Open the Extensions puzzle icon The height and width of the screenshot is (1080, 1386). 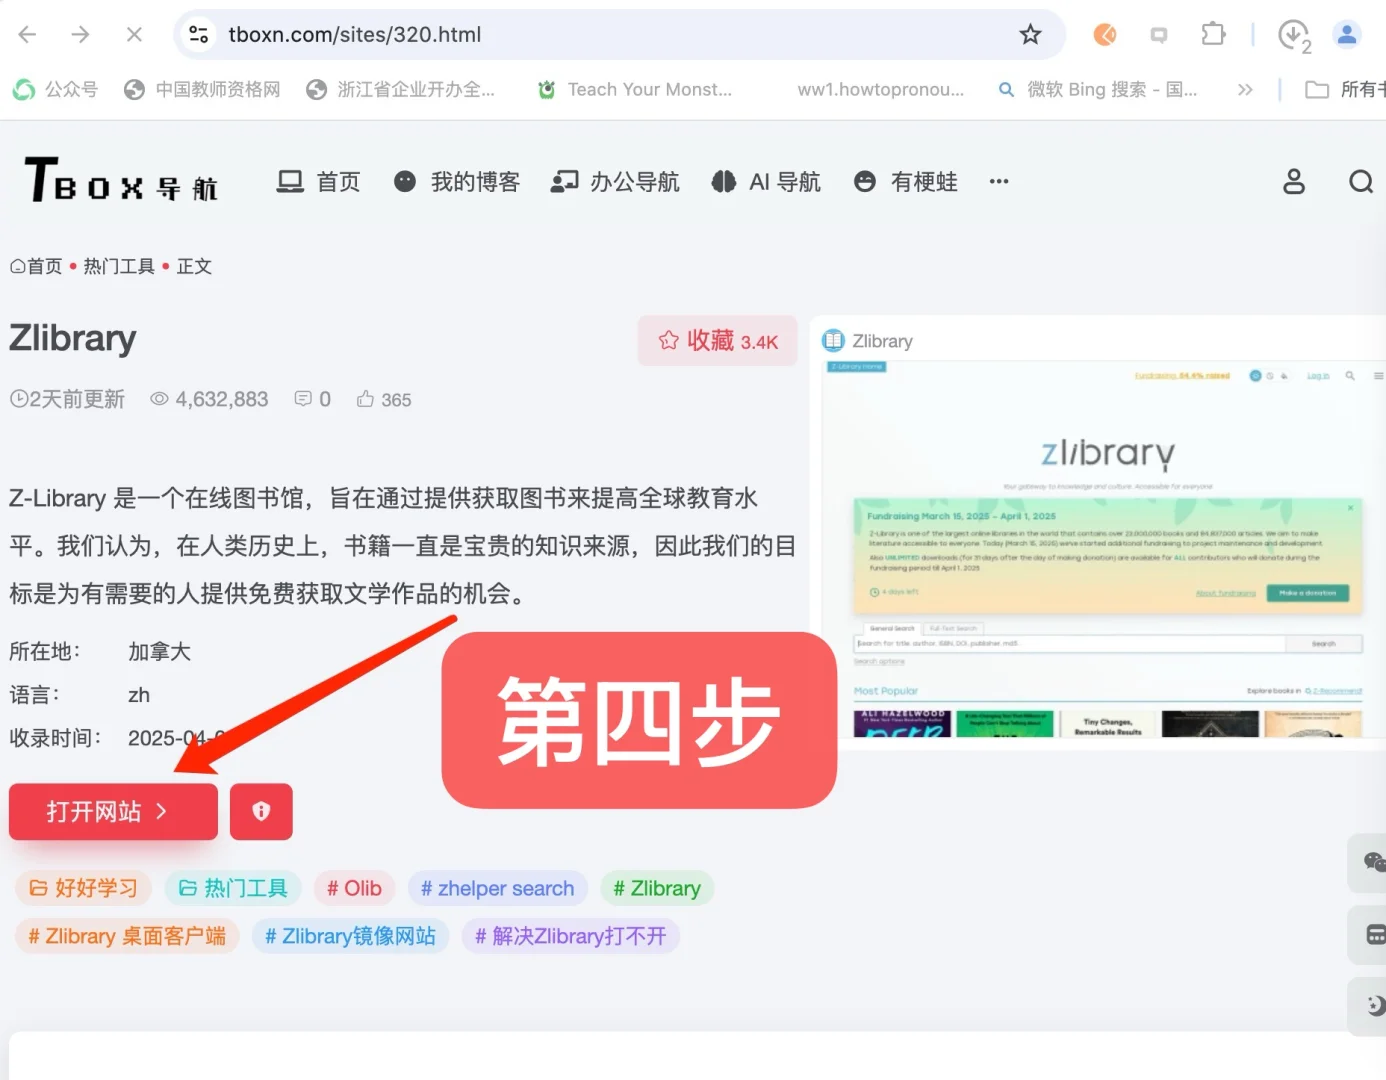[1213, 35]
